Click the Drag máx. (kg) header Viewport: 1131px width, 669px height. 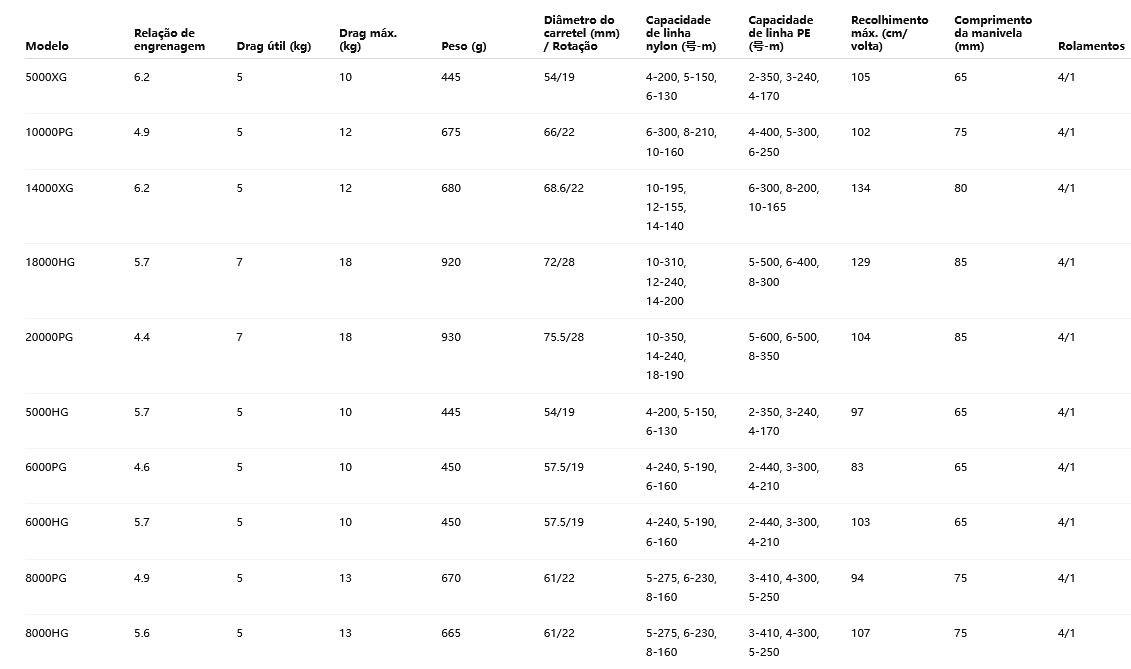pyautogui.click(x=367, y=40)
